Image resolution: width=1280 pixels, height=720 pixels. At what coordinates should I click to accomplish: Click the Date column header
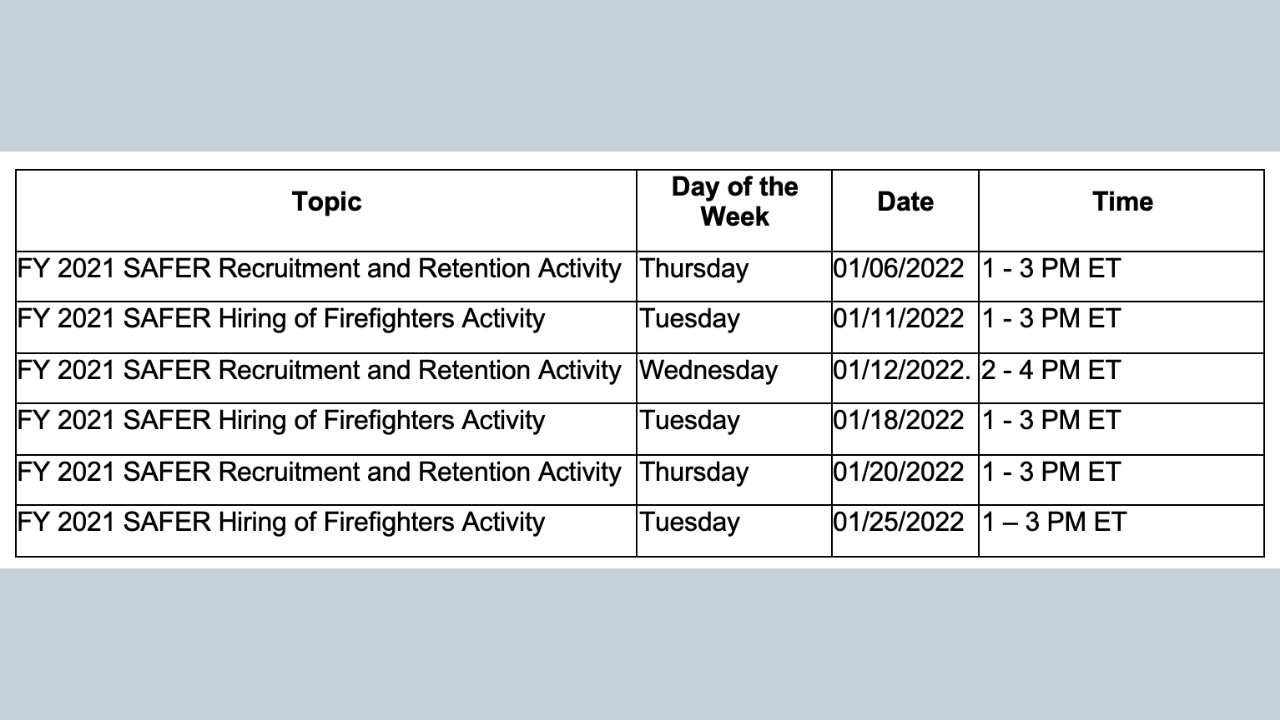click(905, 202)
